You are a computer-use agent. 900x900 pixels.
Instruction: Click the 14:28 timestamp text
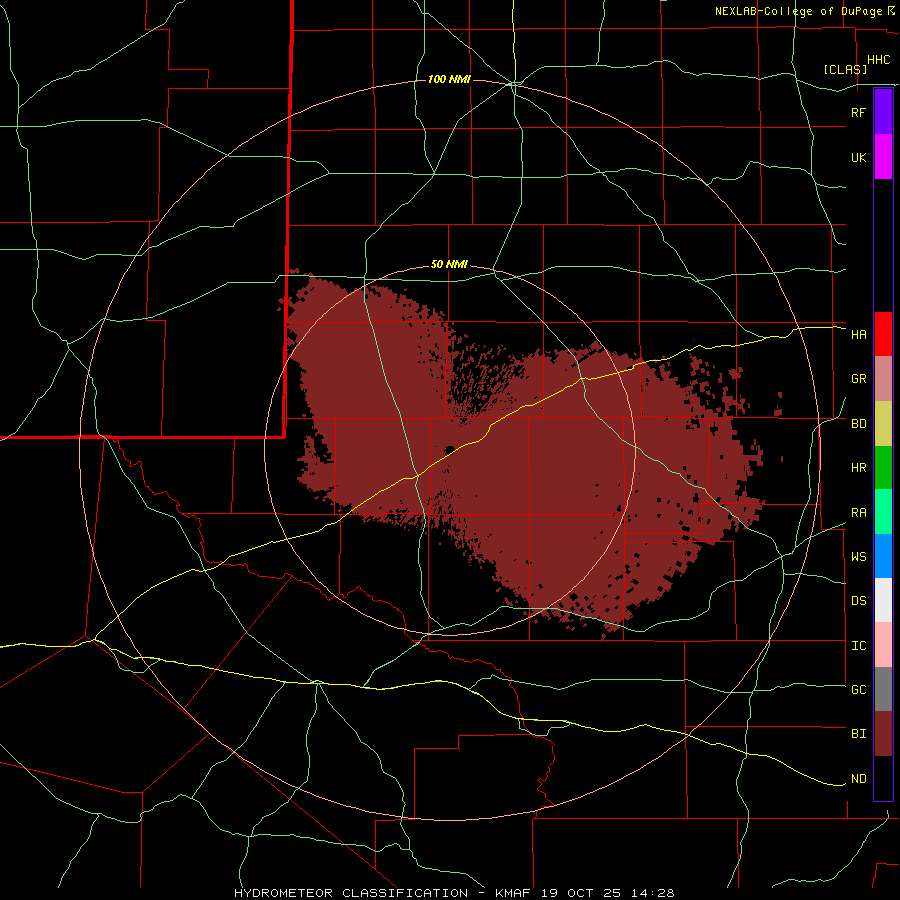tap(655, 893)
